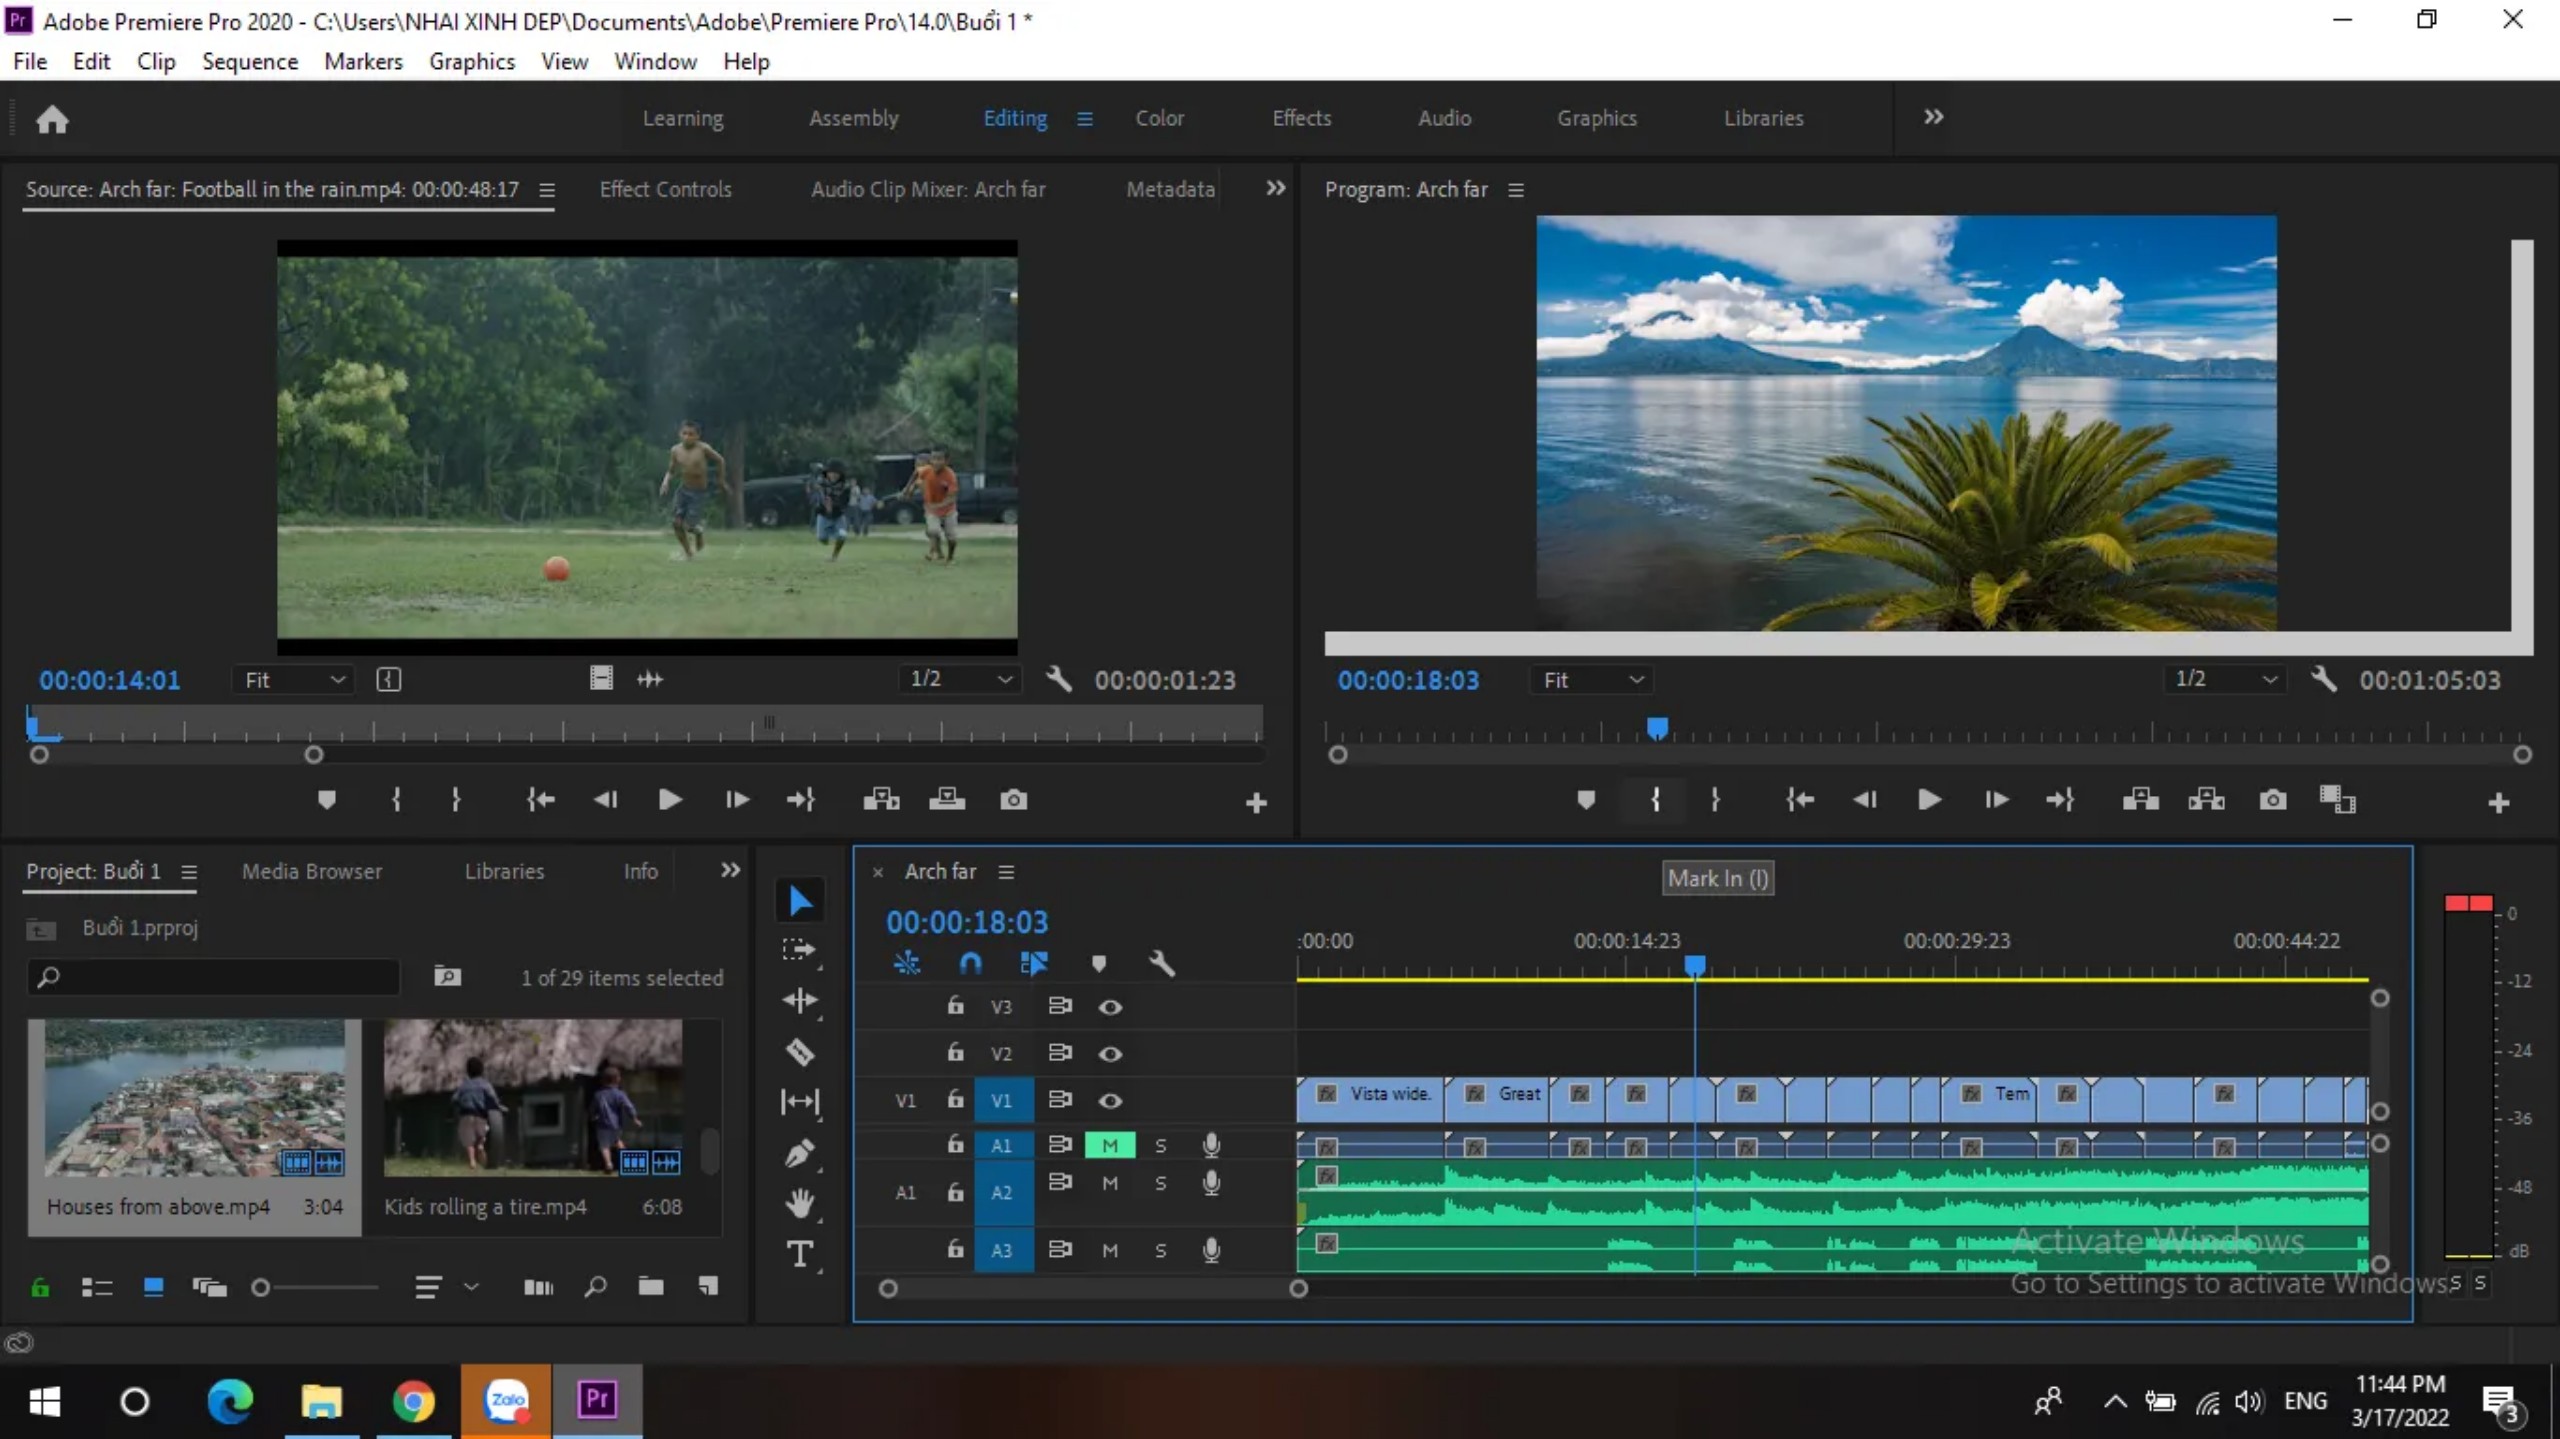This screenshot has width=2560, height=1439.
Task: Open timeline display settings wrench
Action: pyautogui.click(x=1161, y=963)
